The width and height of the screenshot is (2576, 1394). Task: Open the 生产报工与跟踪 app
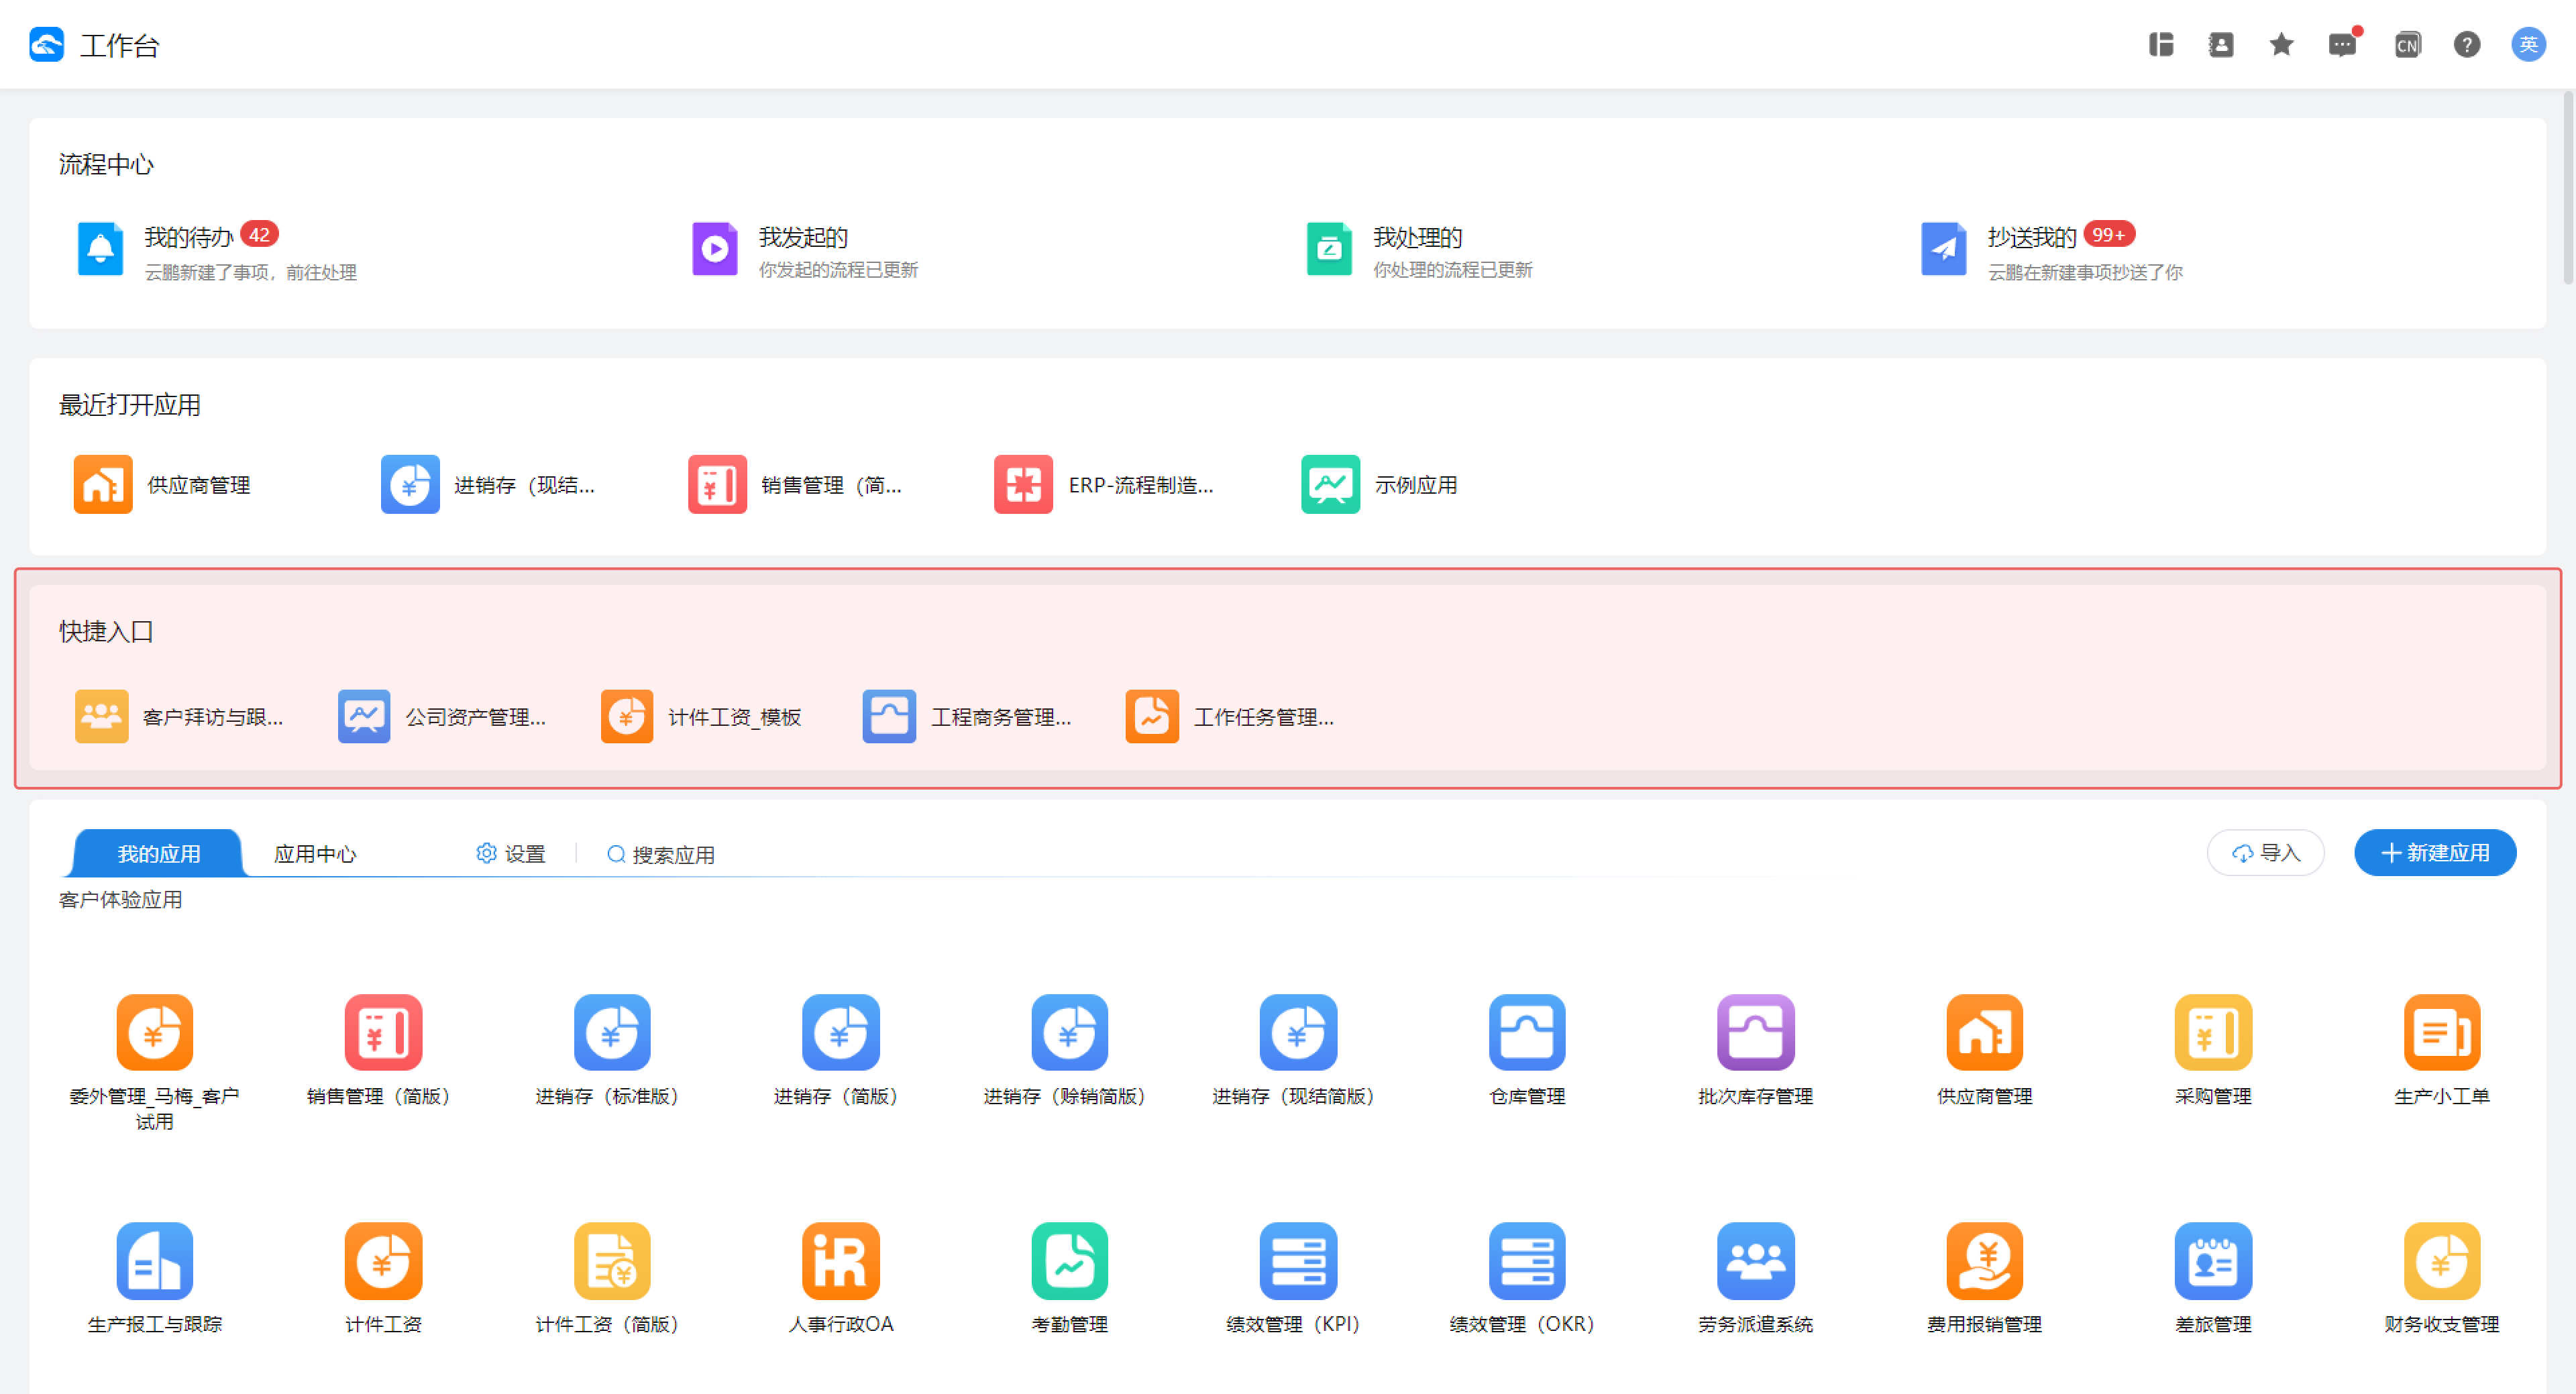tap(154, 1260)
